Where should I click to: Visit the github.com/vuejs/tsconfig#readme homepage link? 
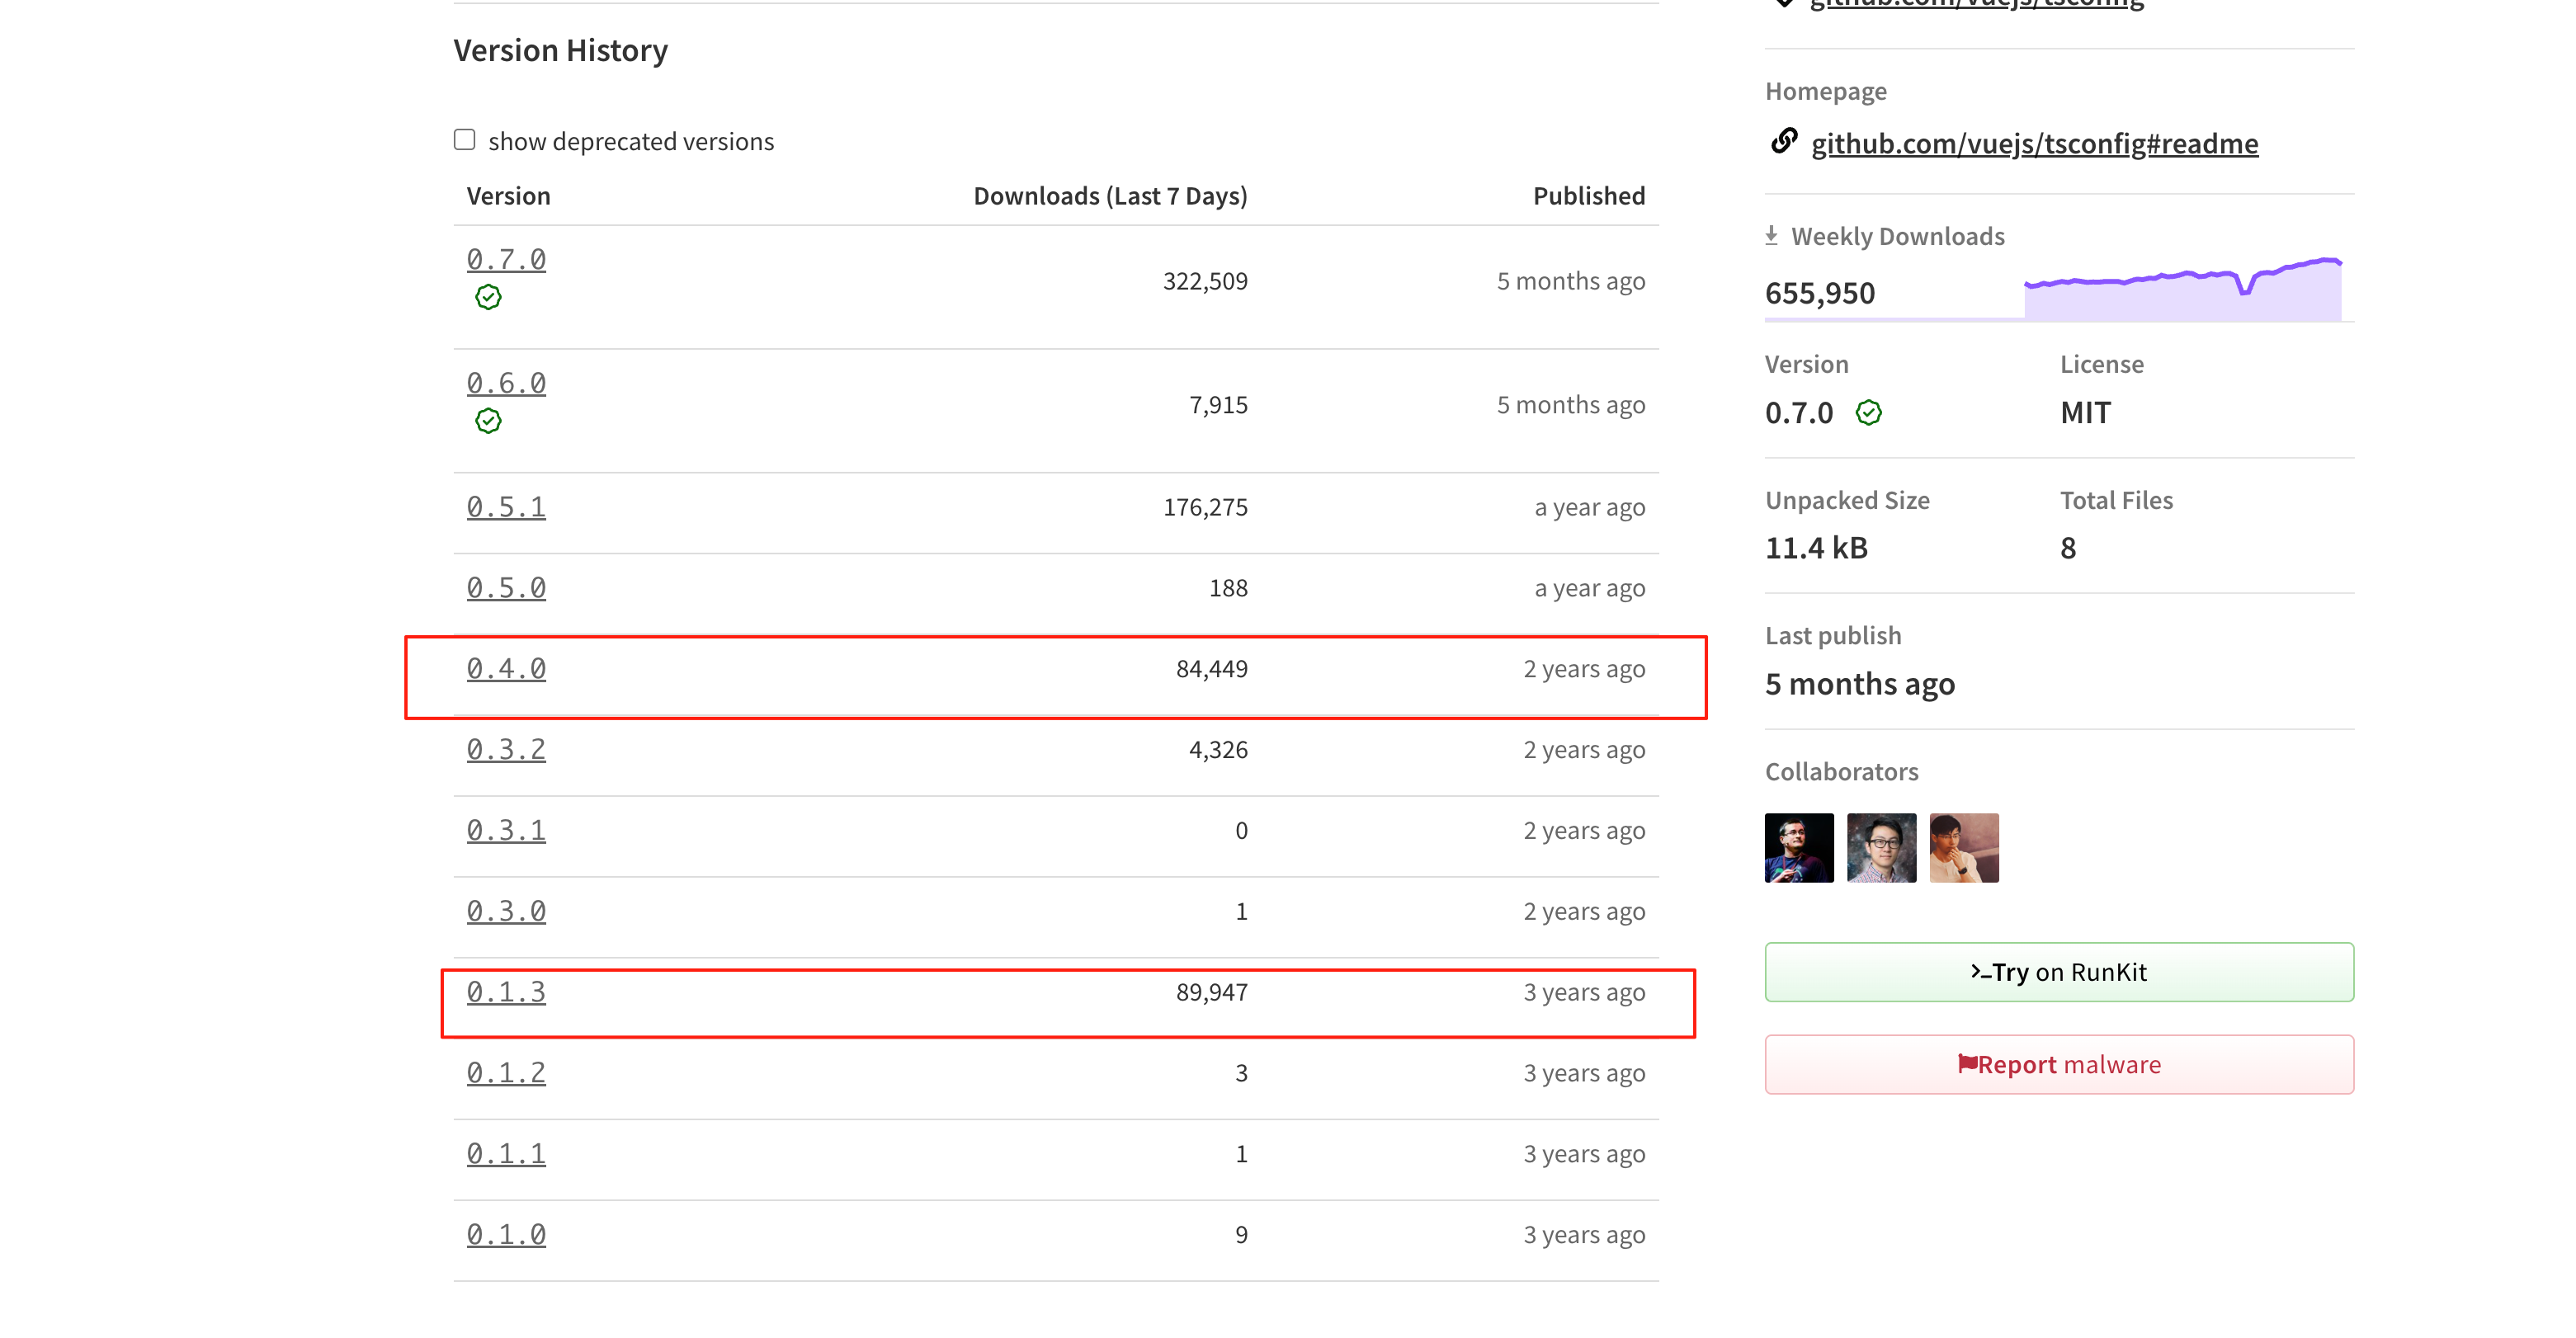coord(2034,143)
